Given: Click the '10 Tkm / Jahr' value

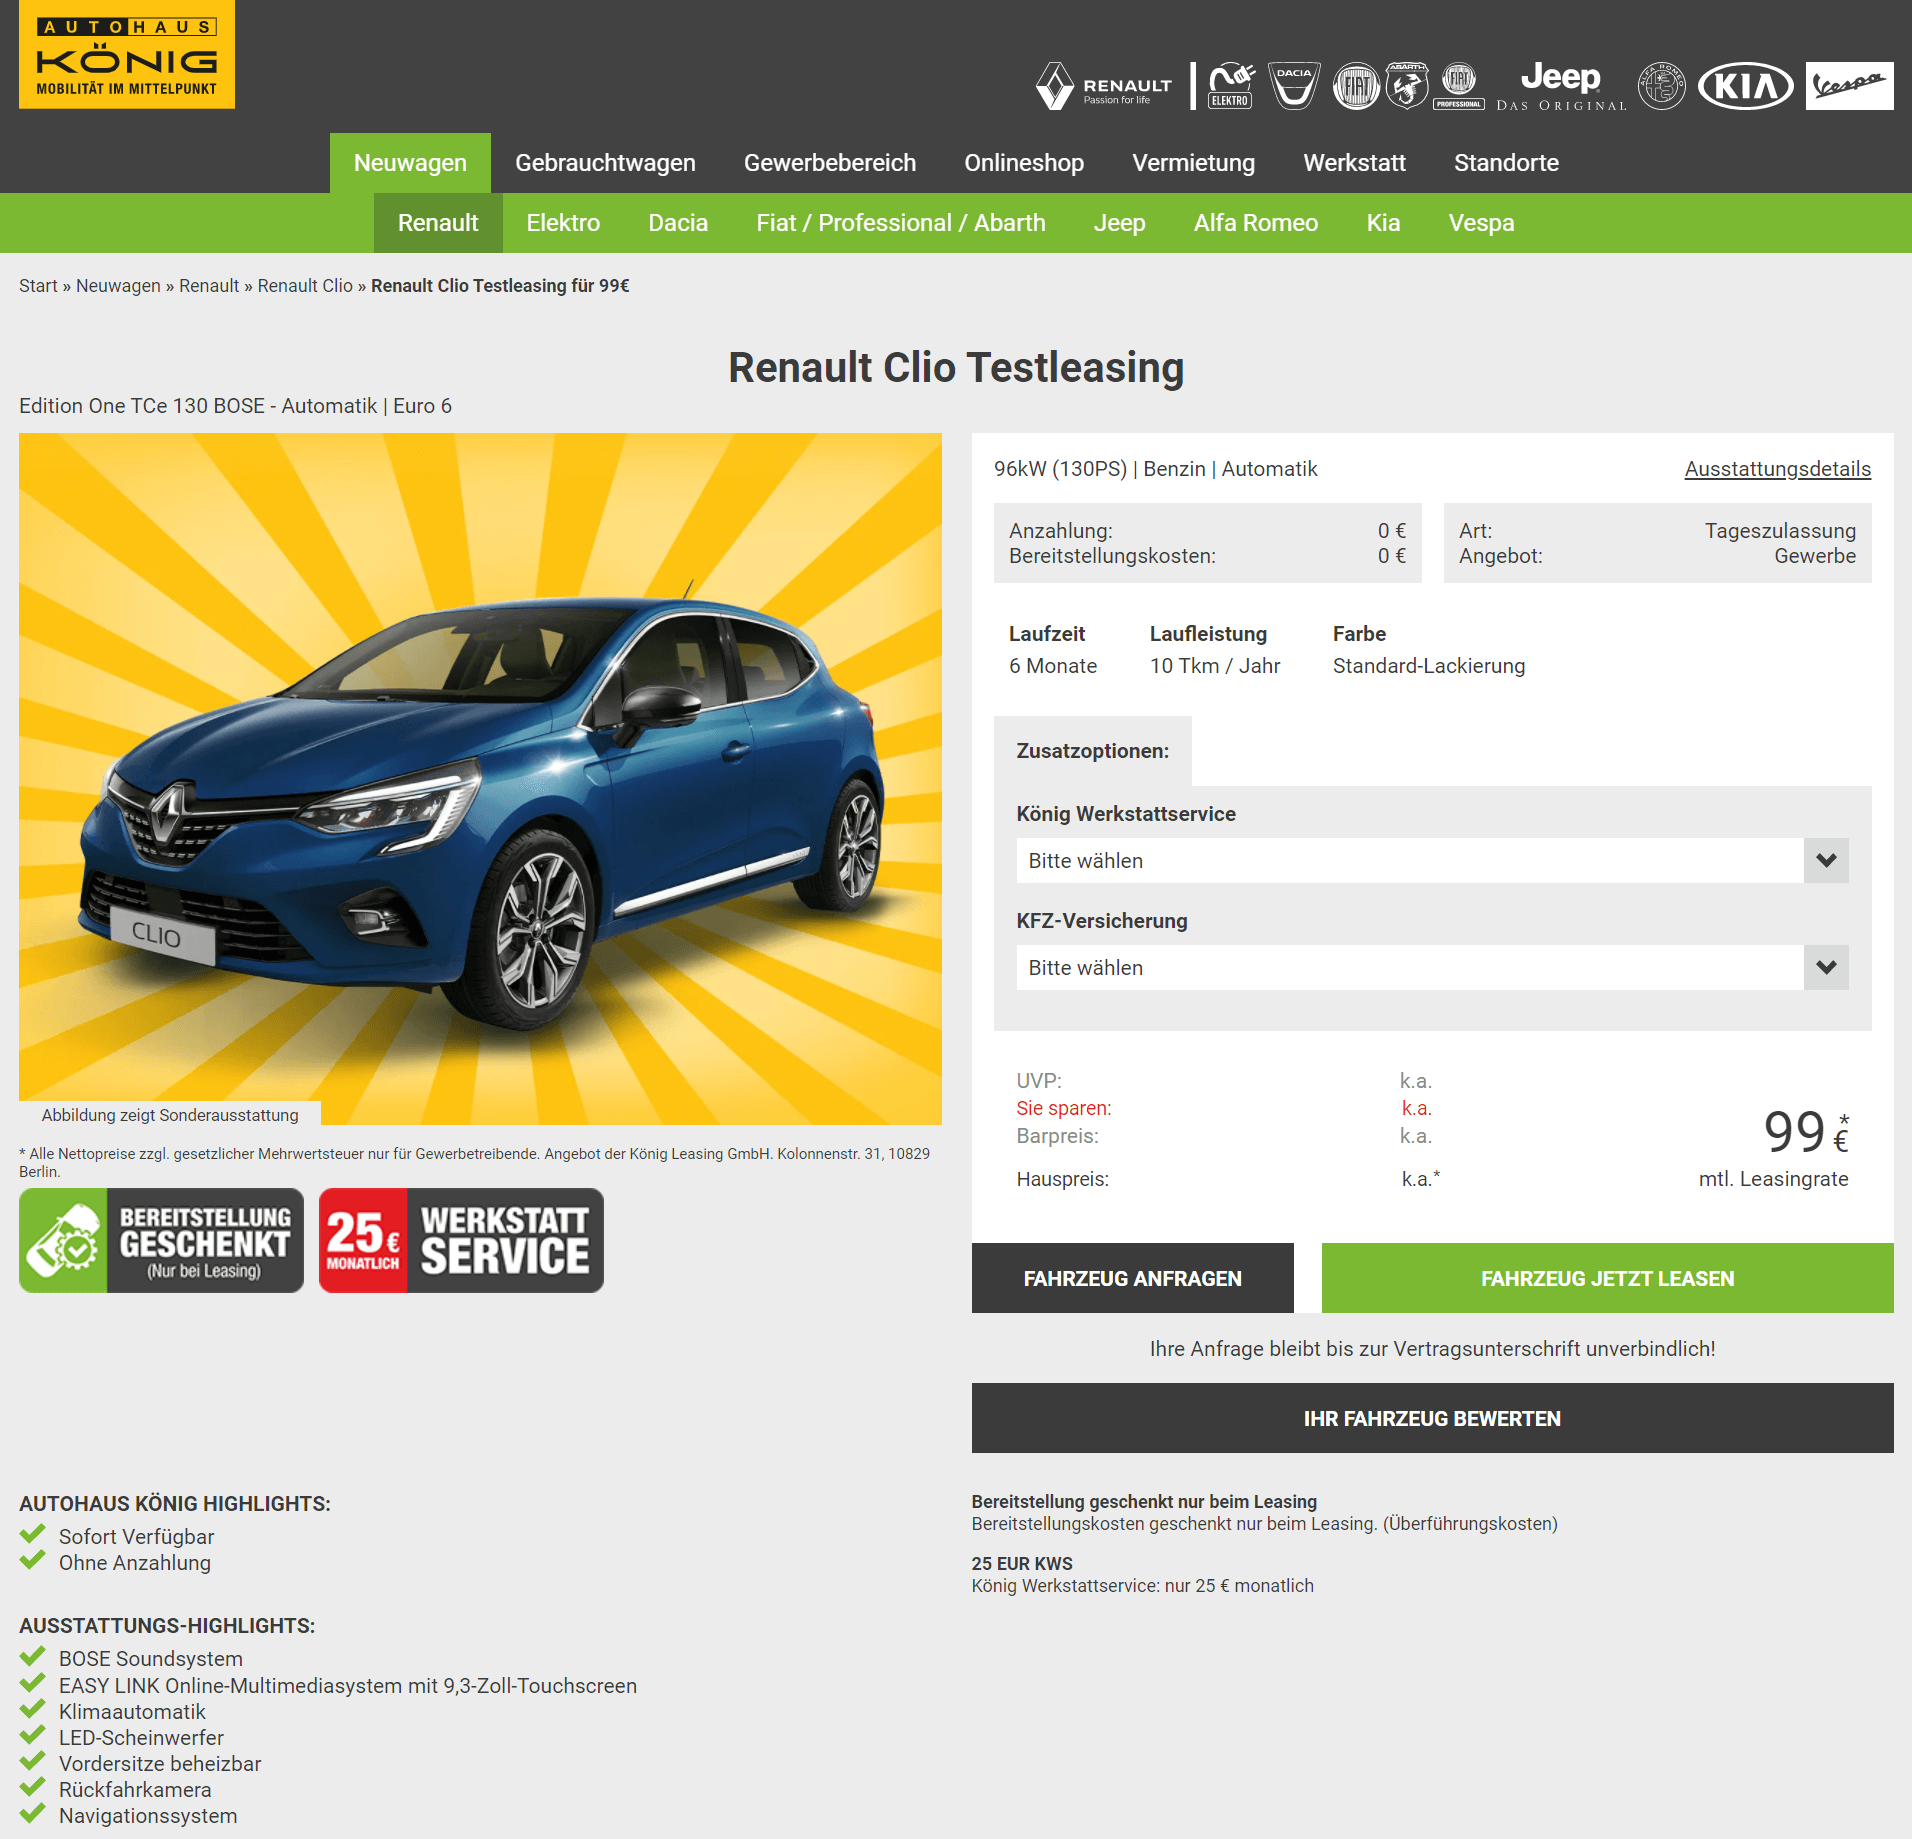Looking at the screenshot, I should 1214,666.
